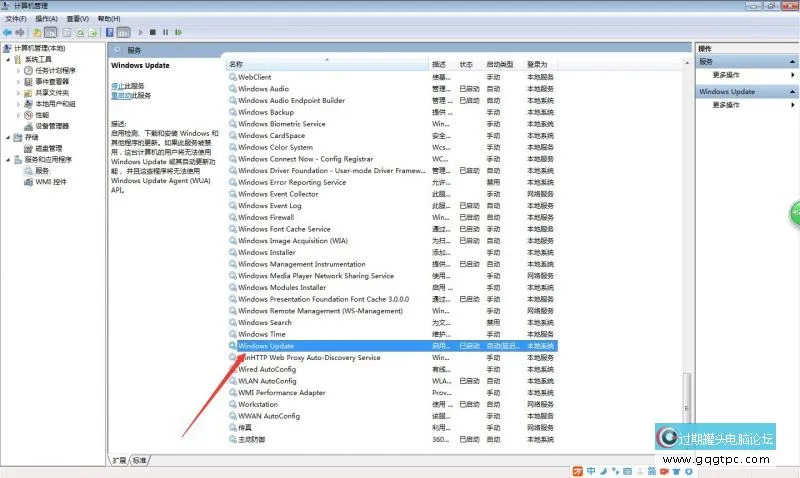The image size is (800, 478).
Task: Expand the 任务计划程序 tree node
Action: pyautogui.click(x=19, y=70)
